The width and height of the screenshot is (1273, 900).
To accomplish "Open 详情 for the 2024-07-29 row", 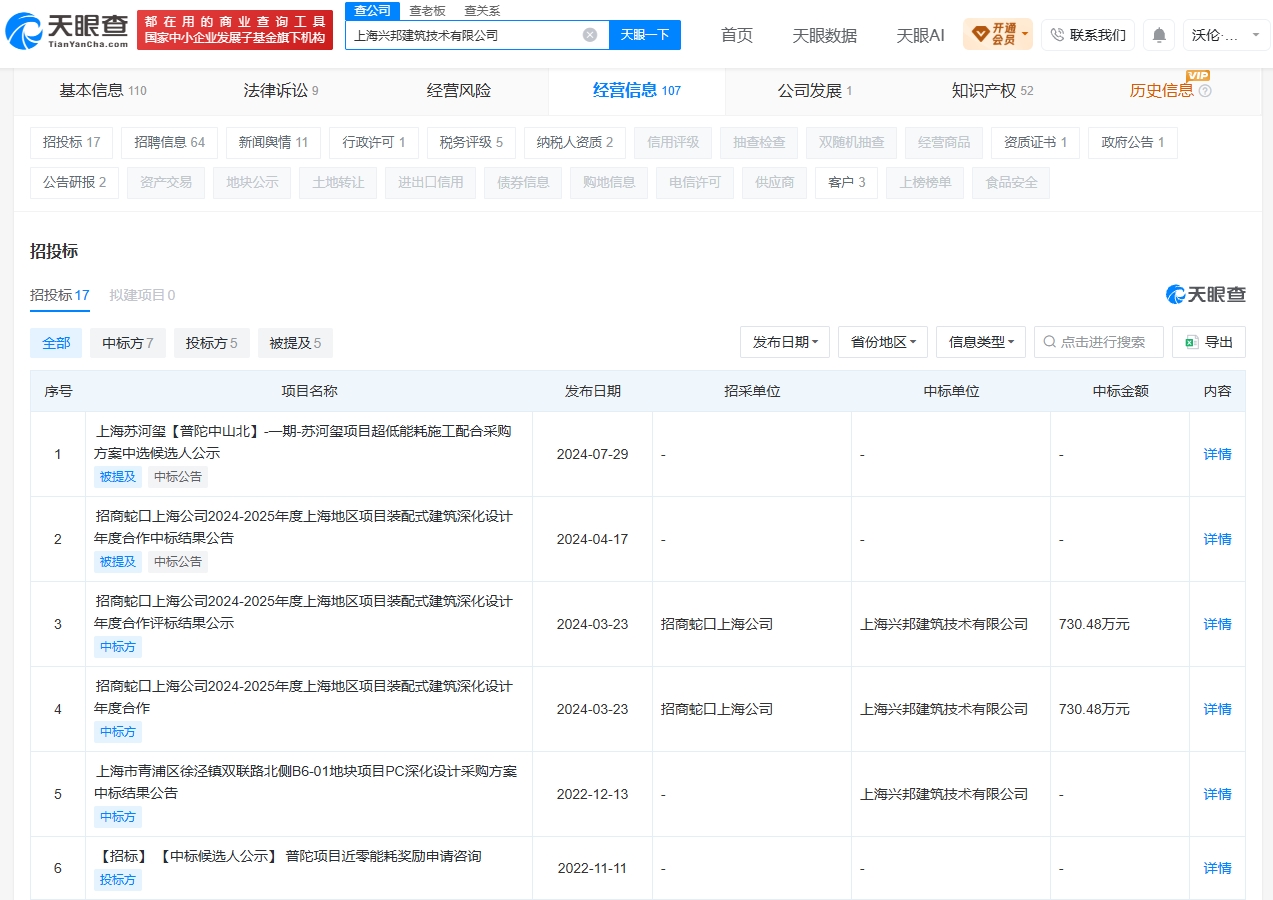I will 1217,454.
